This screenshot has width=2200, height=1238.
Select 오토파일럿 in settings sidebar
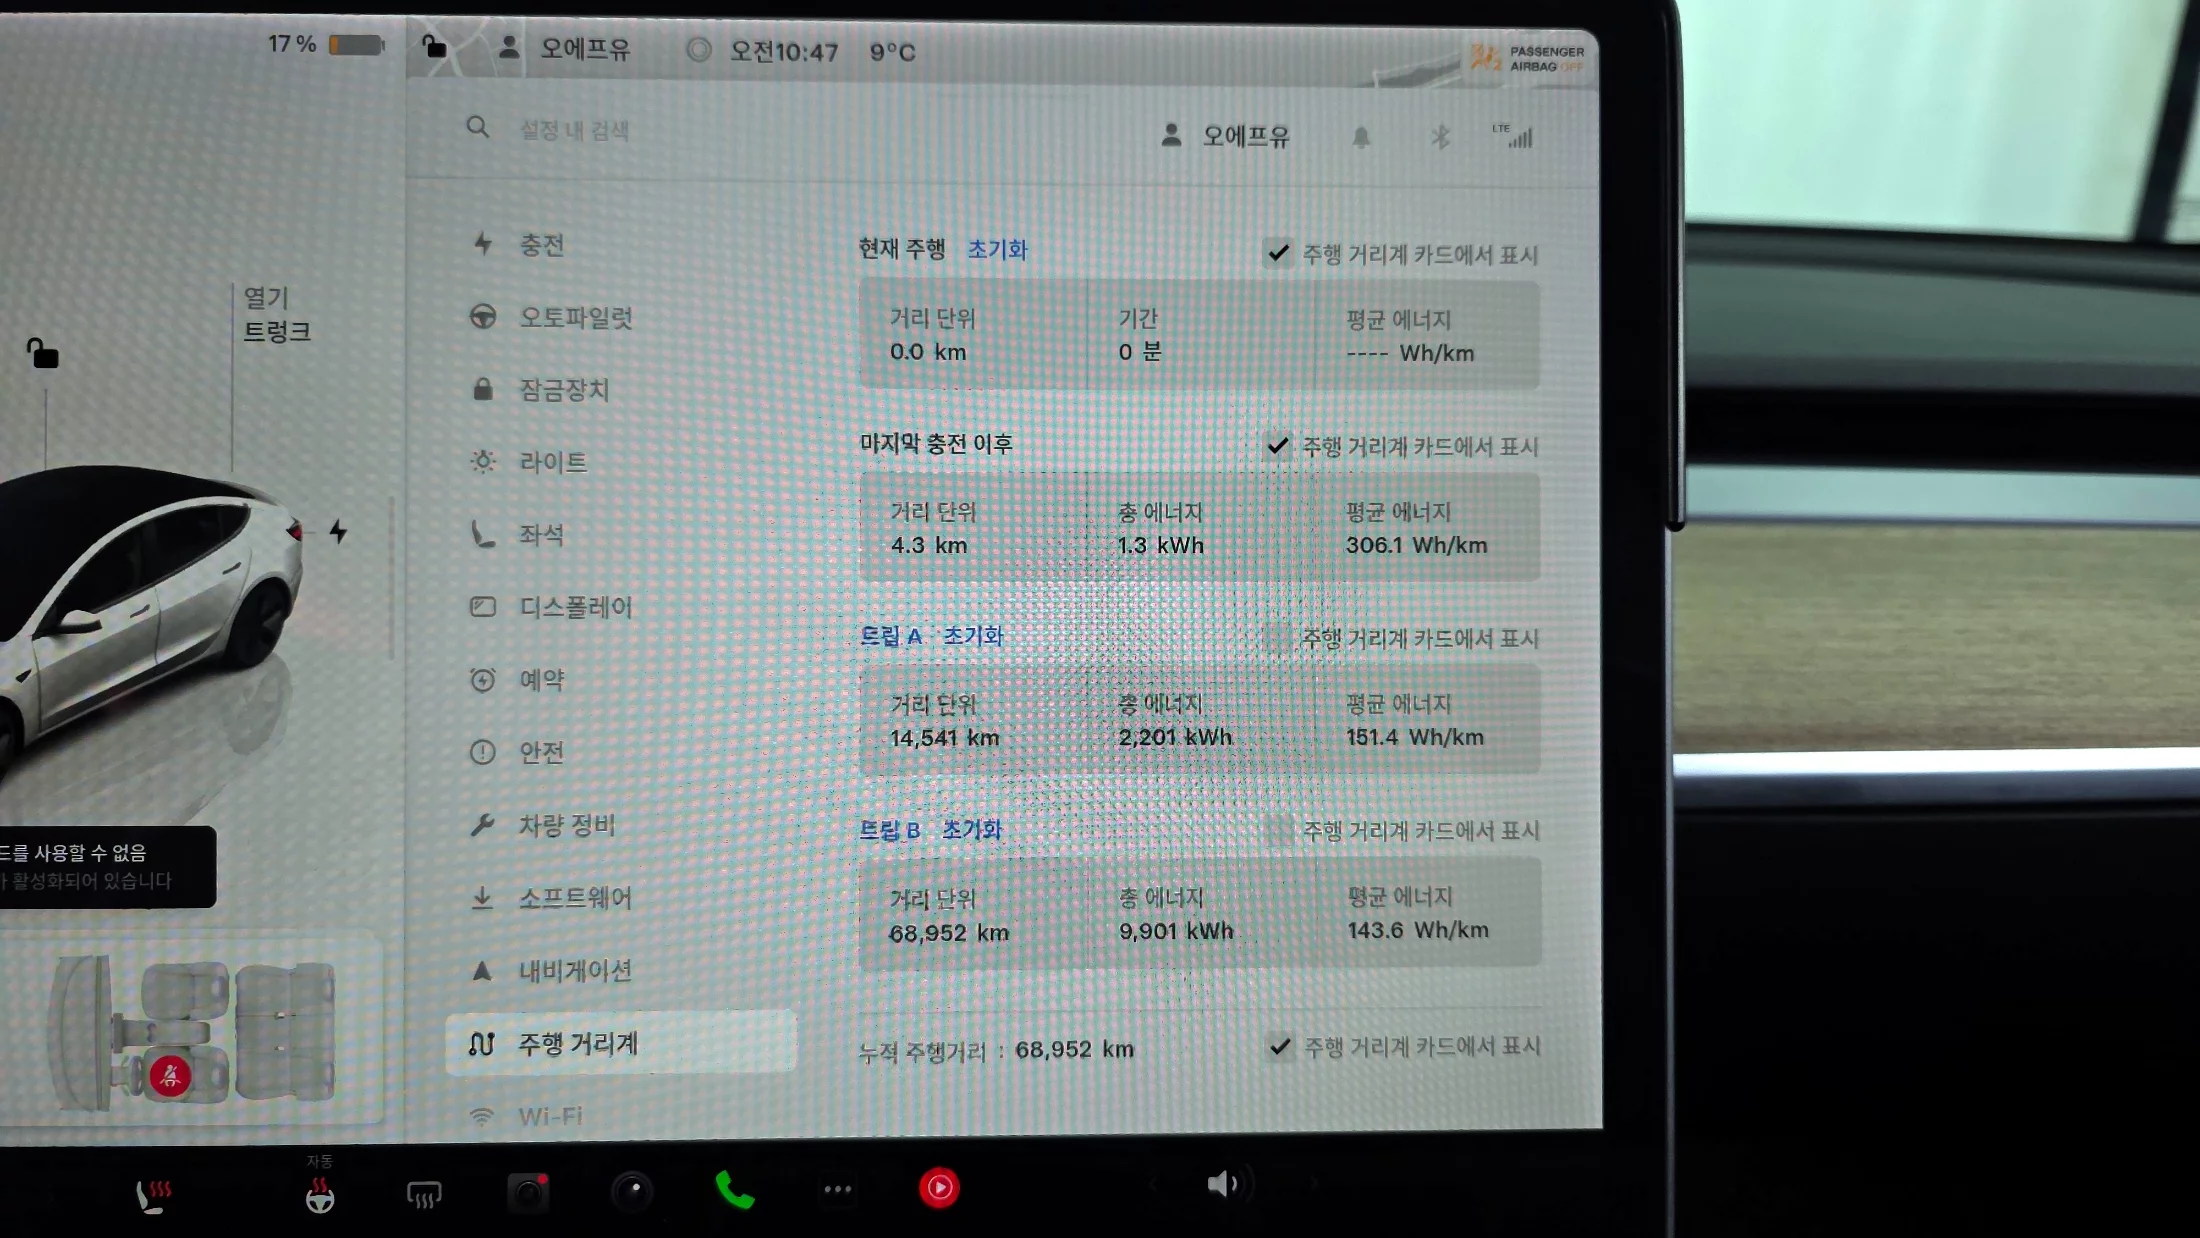coord(575,318)
